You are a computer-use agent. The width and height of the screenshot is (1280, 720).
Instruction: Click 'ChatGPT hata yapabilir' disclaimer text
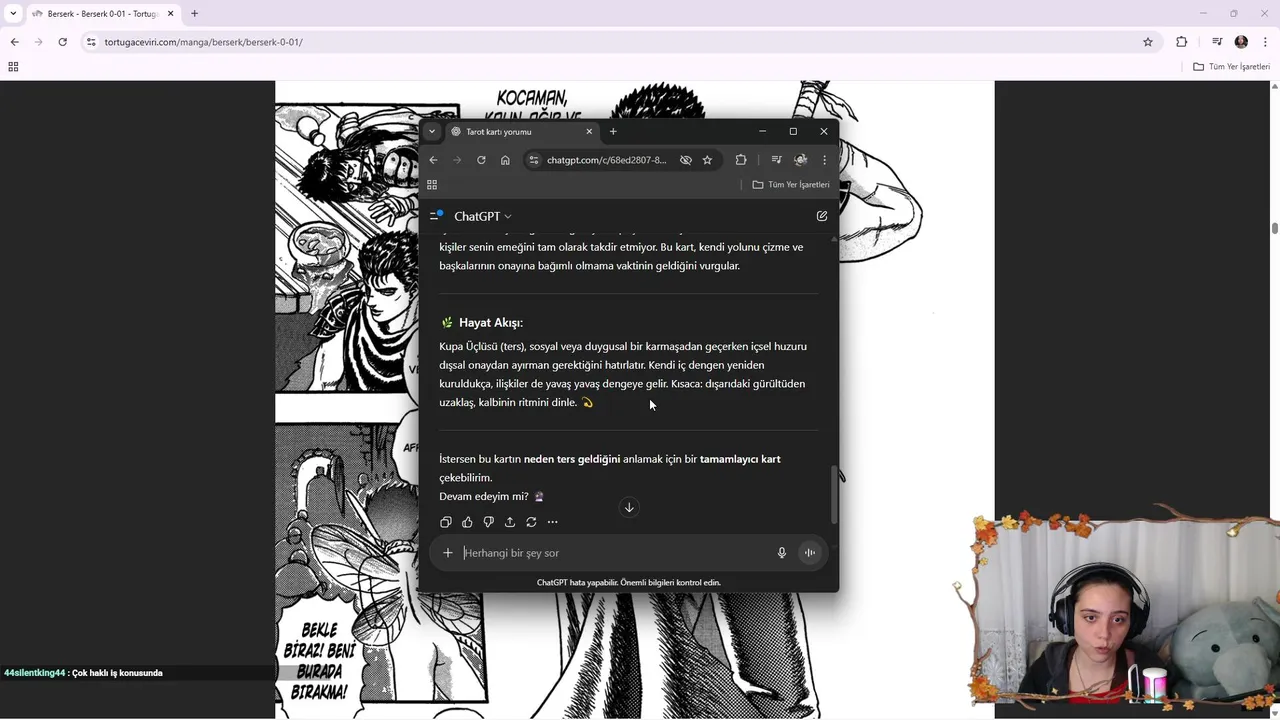pos(629,582)
